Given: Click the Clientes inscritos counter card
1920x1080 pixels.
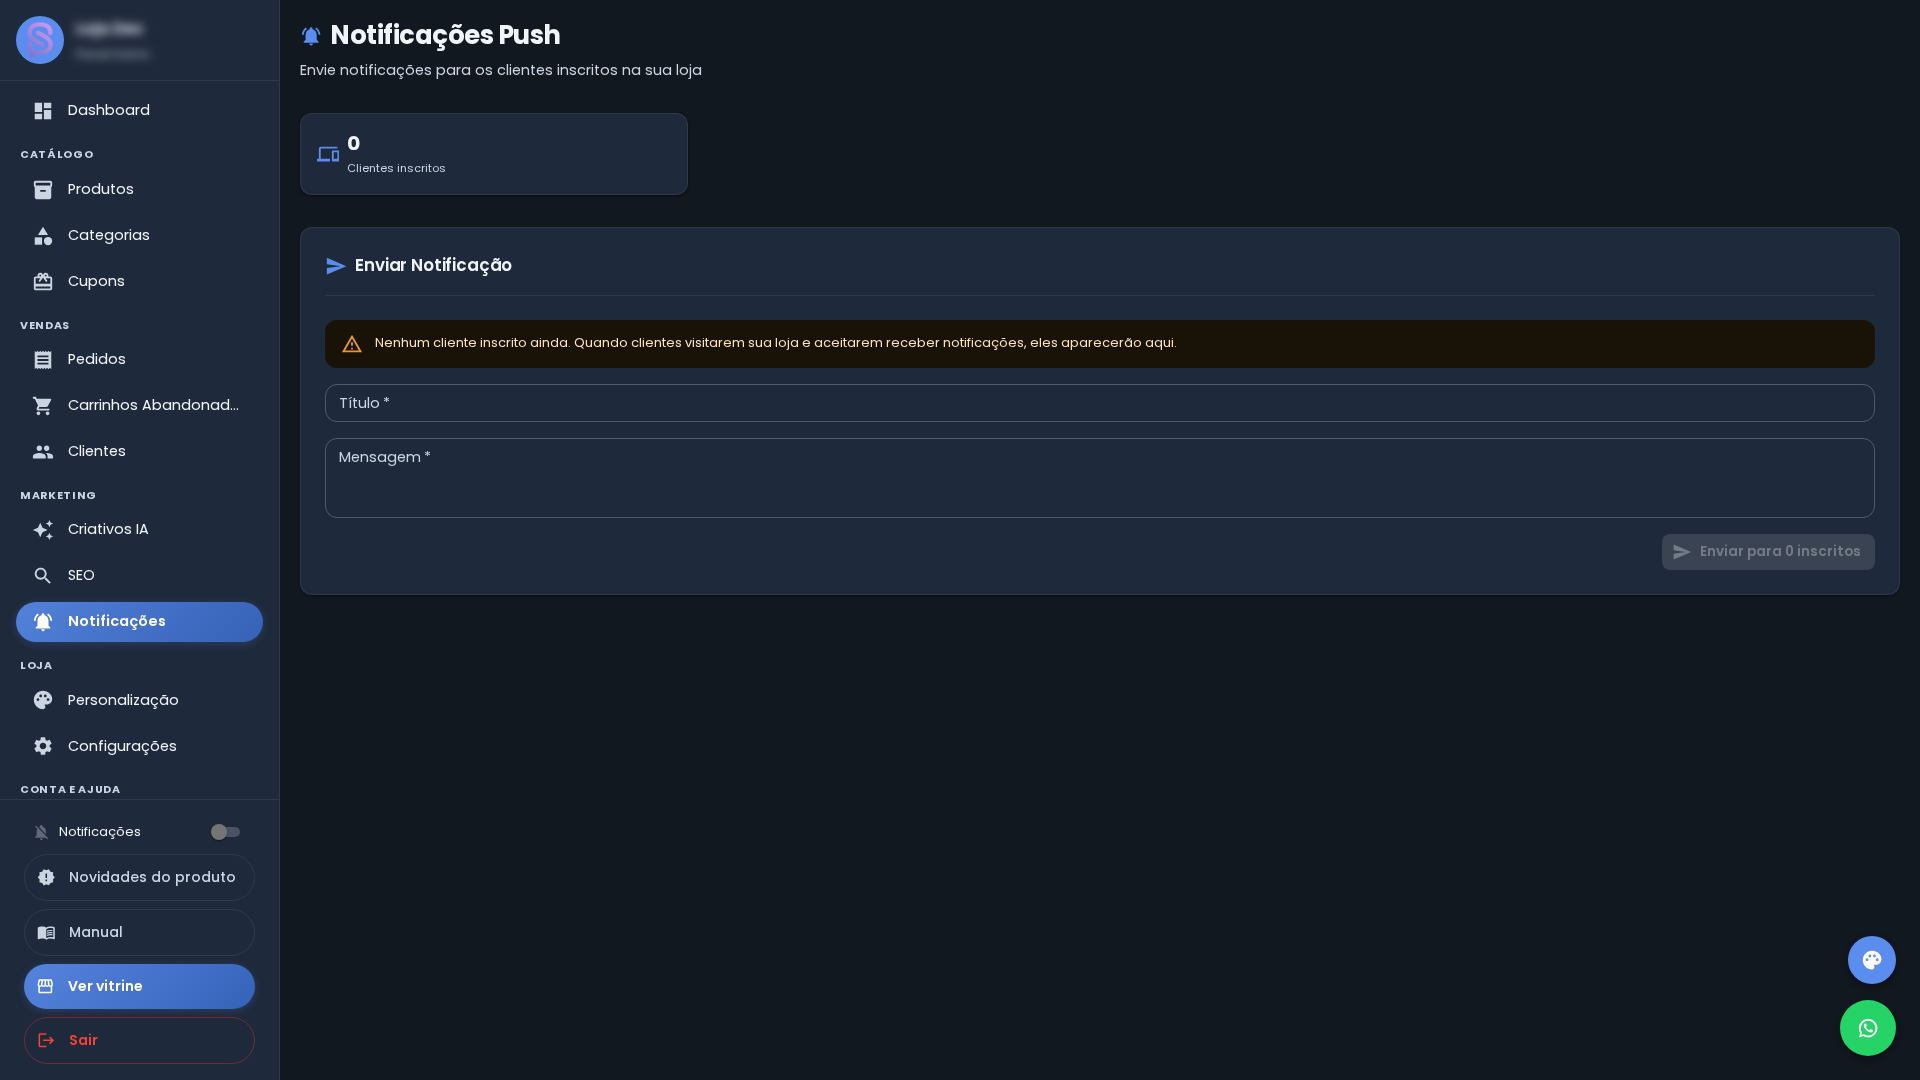Looking at the screenshot, I should point(494,154).
